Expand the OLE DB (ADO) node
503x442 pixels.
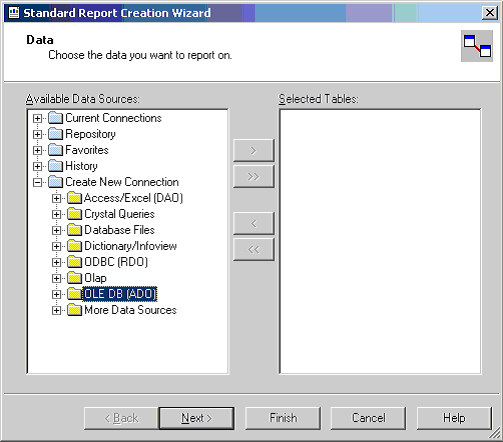pos(56,294)
